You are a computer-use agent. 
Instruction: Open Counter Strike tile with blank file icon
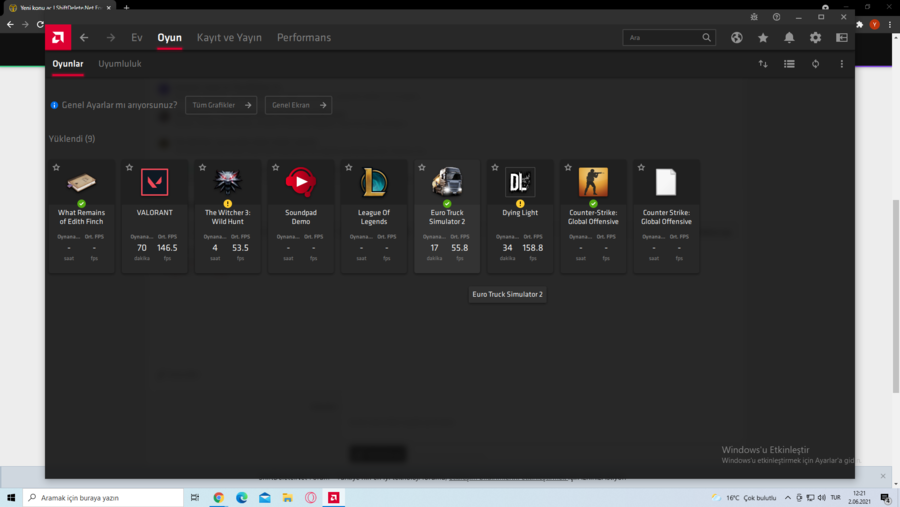point(666,216)
